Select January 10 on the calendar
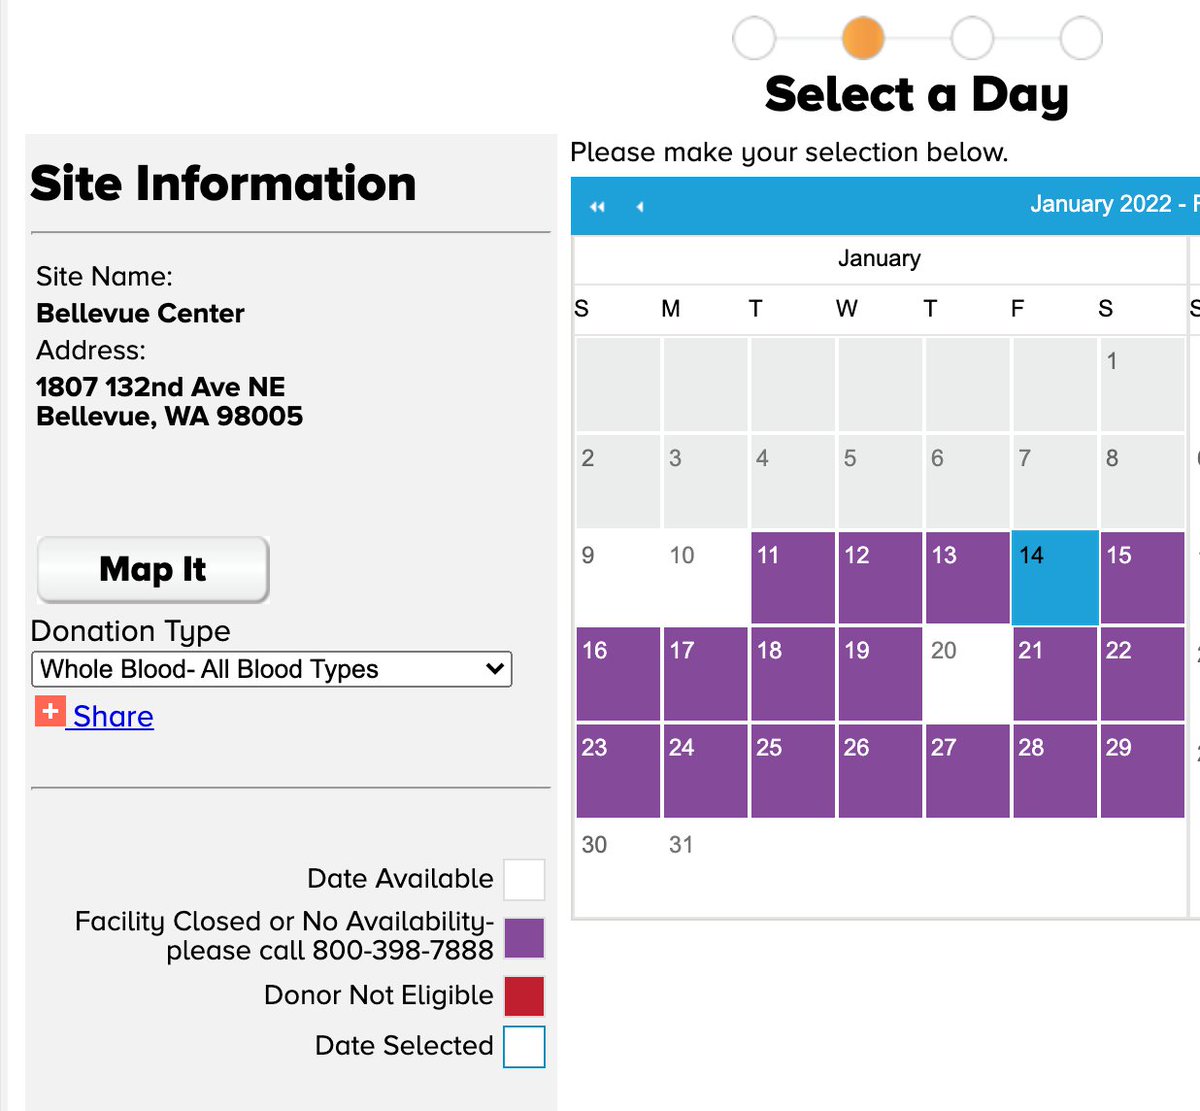 (705, 578)
